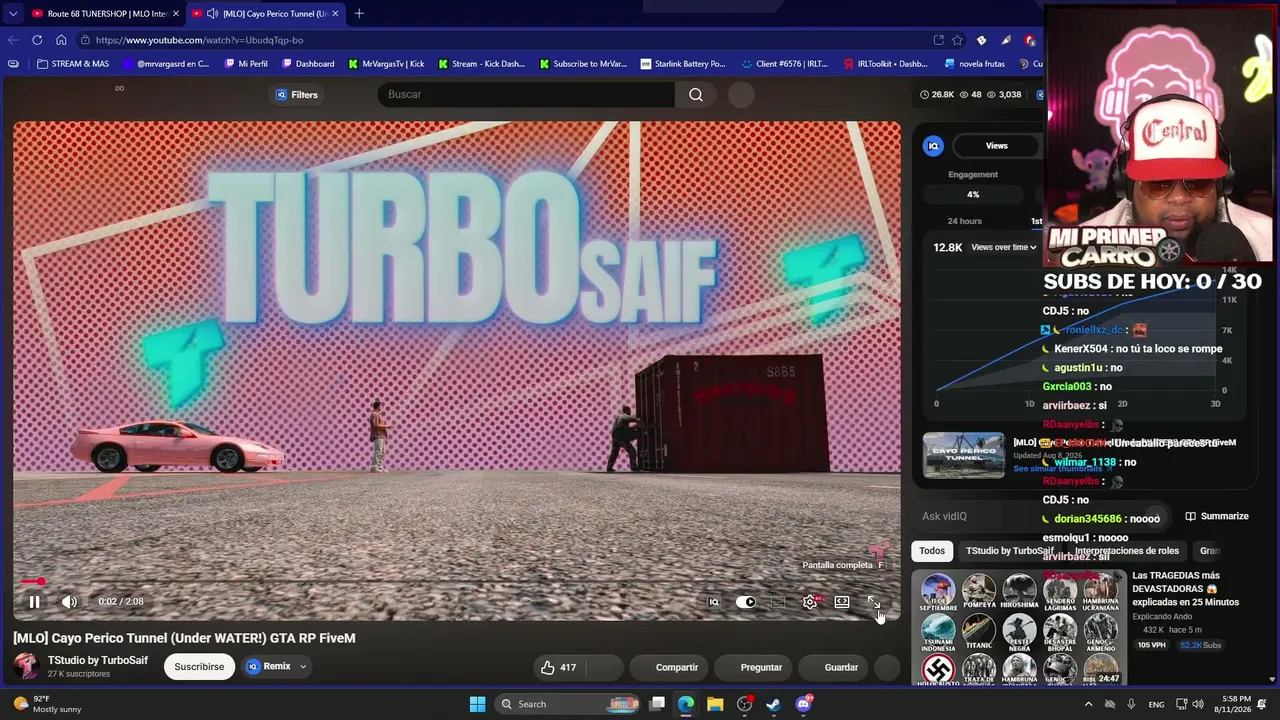1280x720 pixels.
Task: Click the YouTube URL address bar
Action: click(500, 40)
